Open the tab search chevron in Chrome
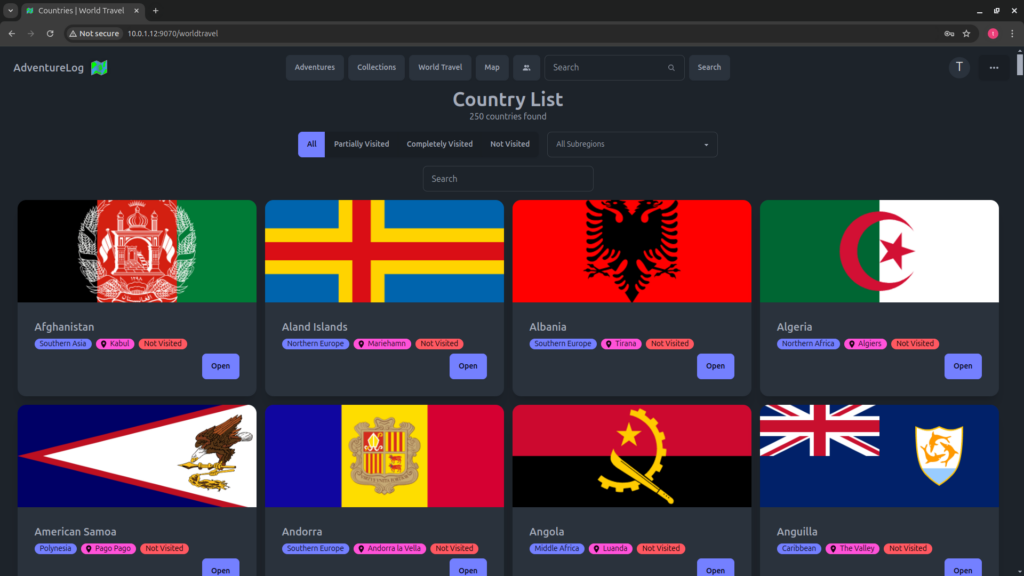 point(10,10)
